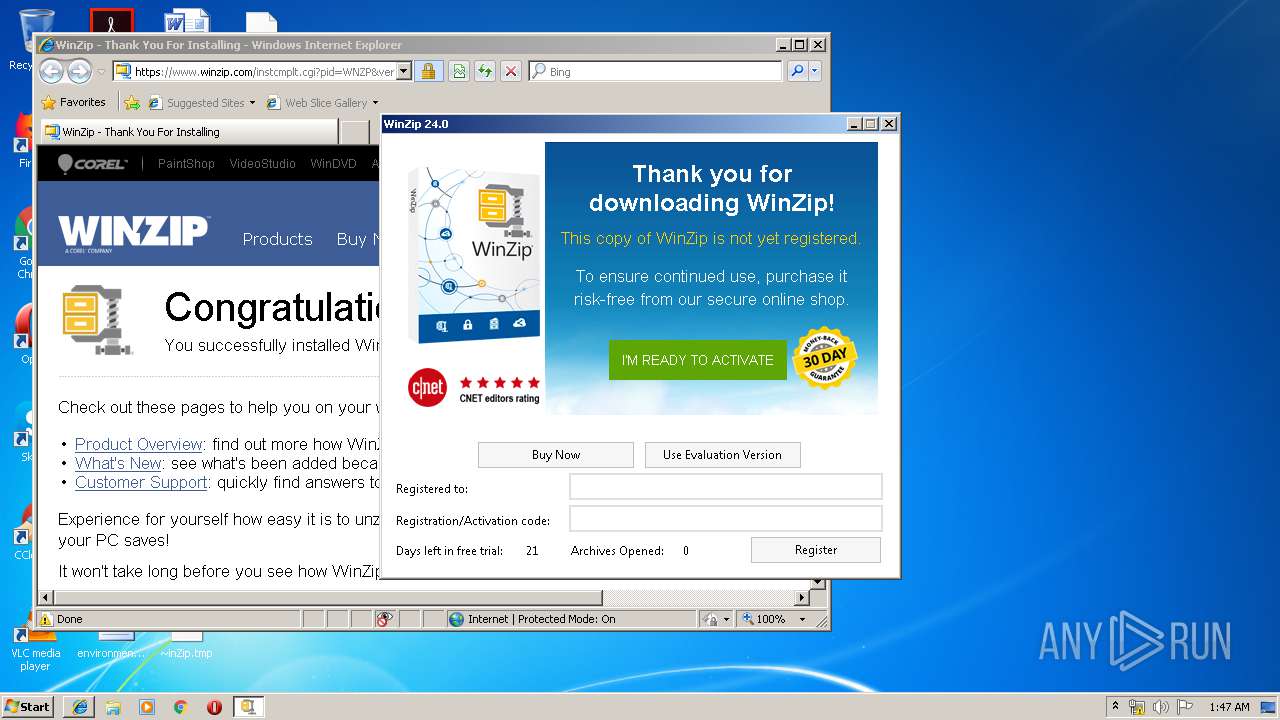Viewport: 1280px width, 720px height.
Task: Launch Opera from the taskbar
Action: (x=214, y=707)
